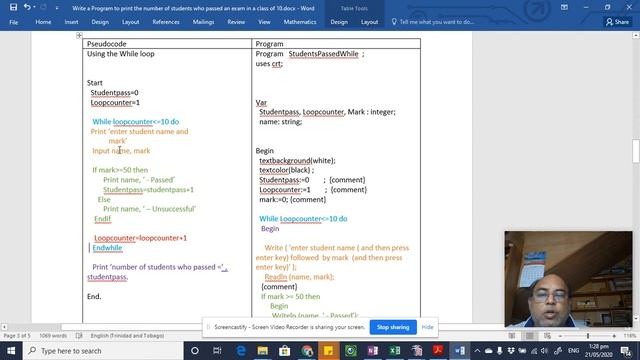Click the table move handle

[x=79, y=36]
